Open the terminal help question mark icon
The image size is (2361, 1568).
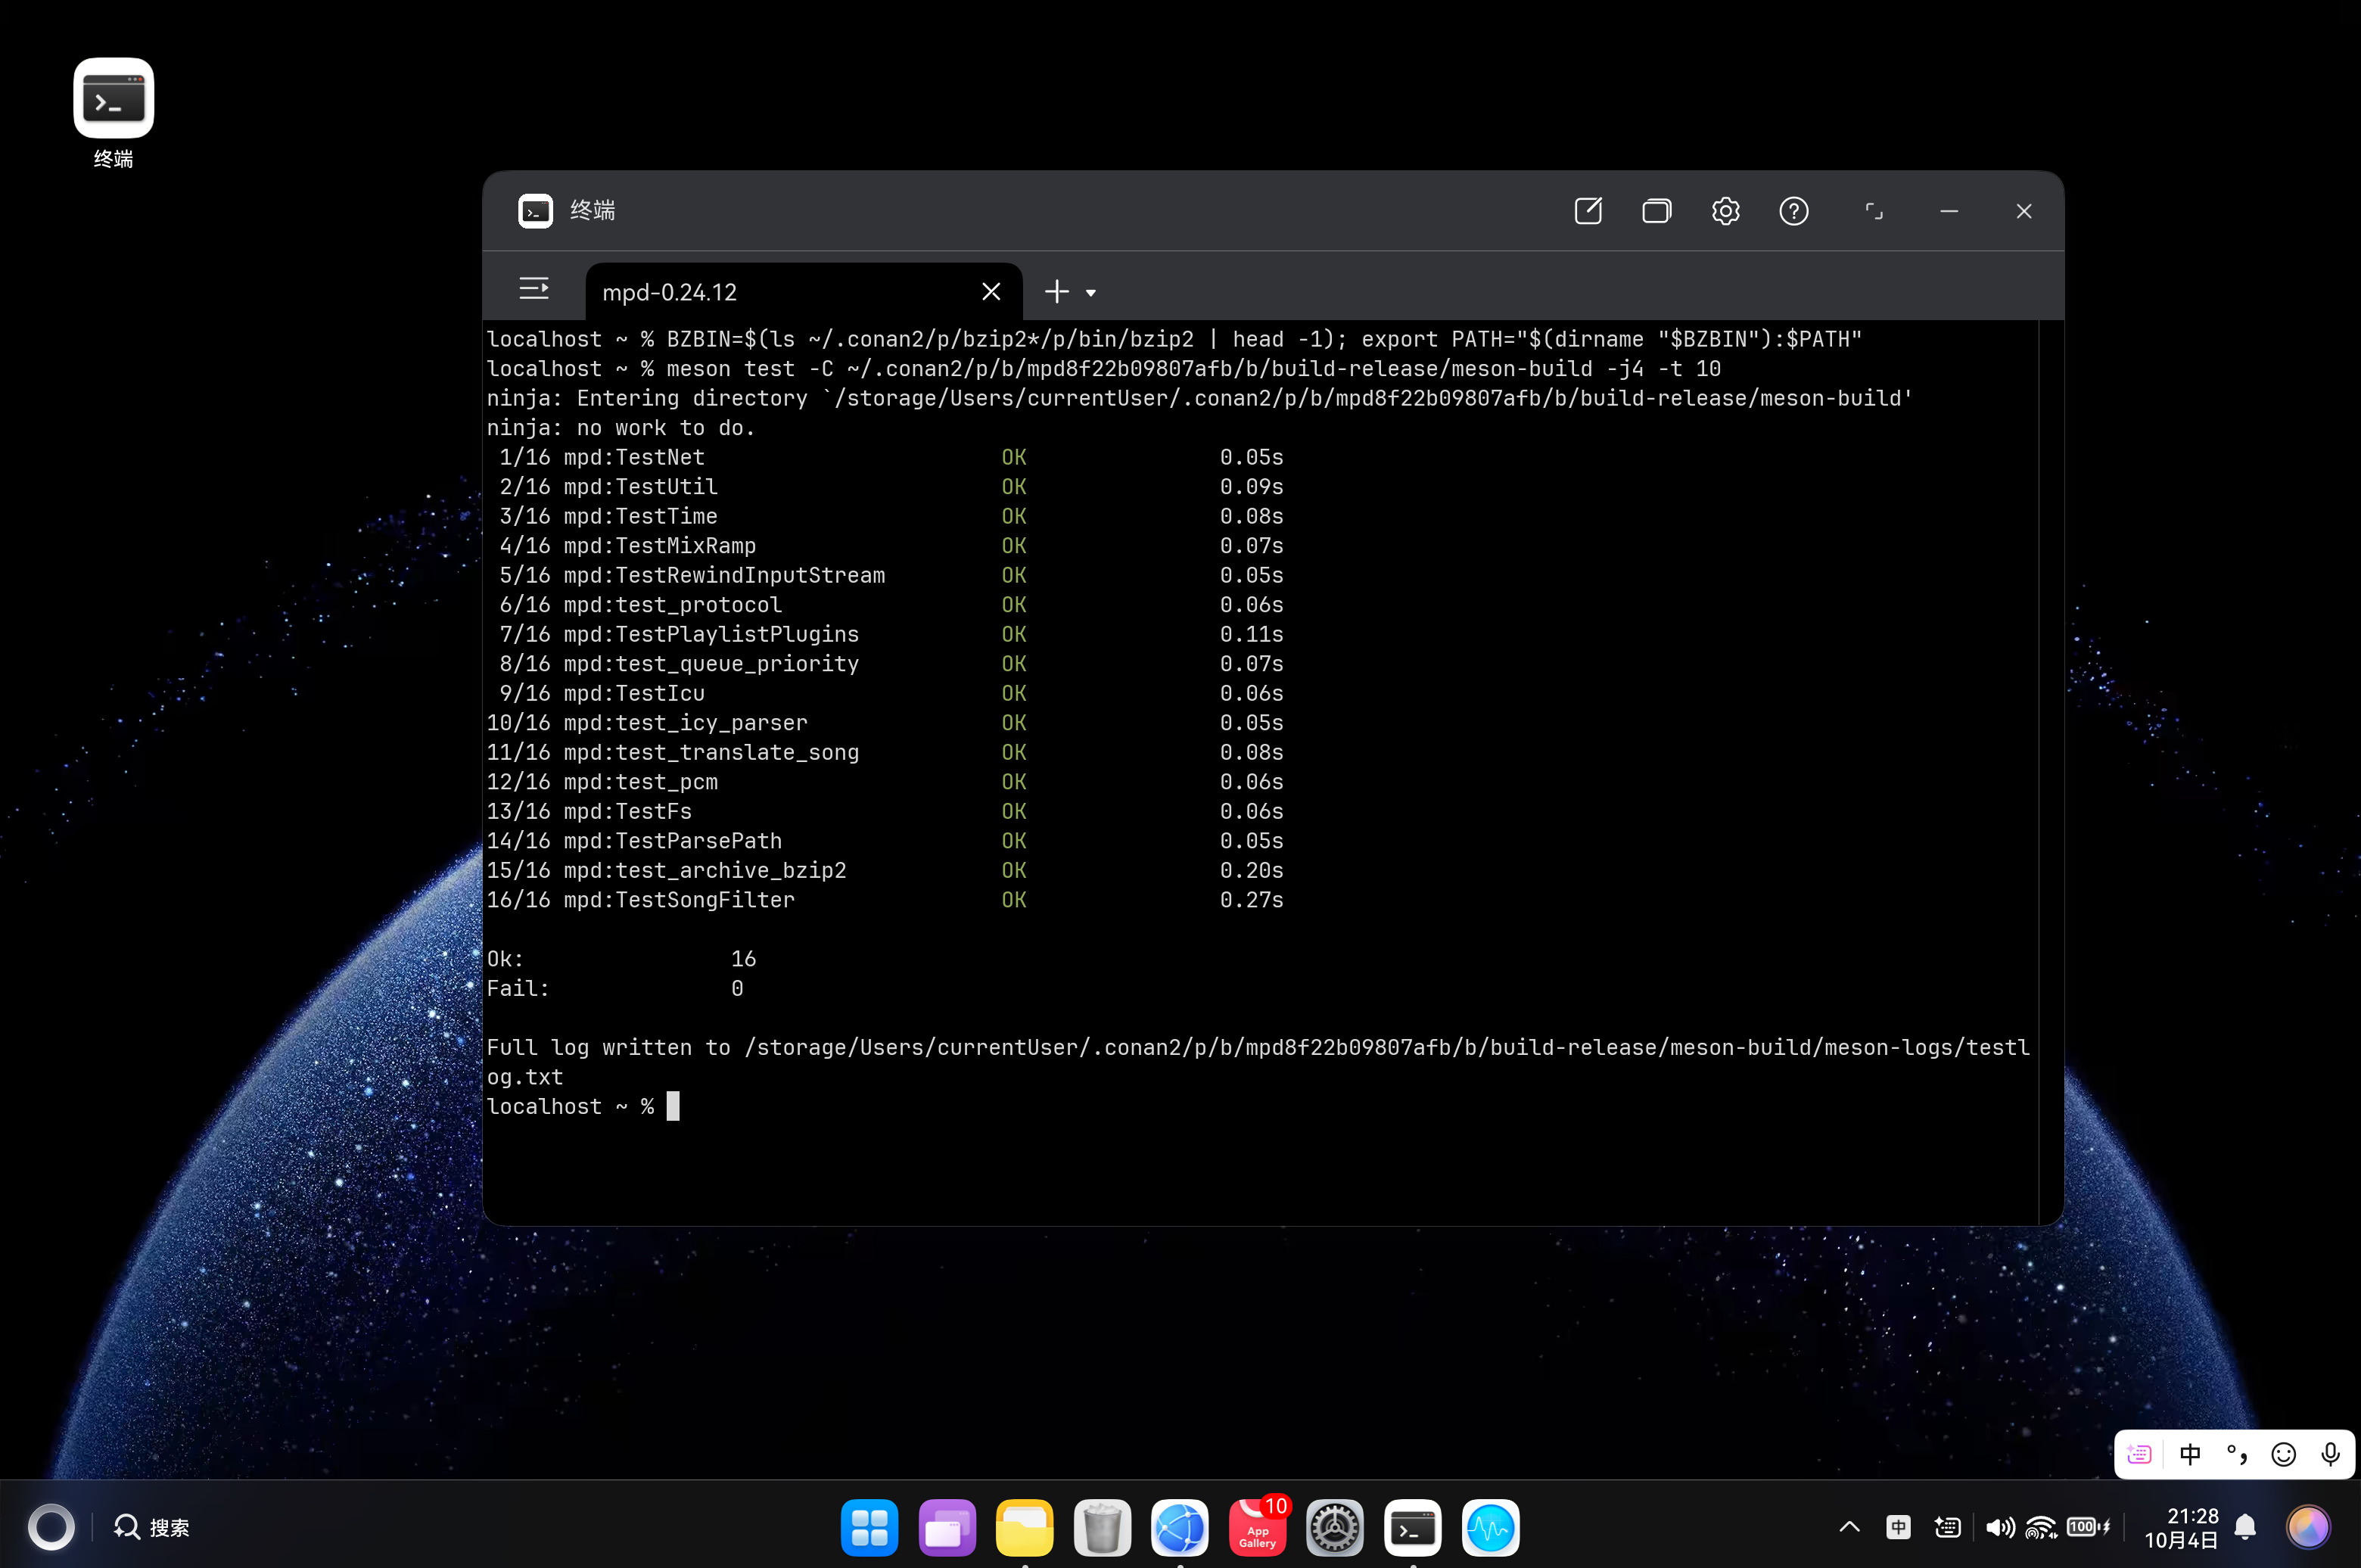(1794, 211)
